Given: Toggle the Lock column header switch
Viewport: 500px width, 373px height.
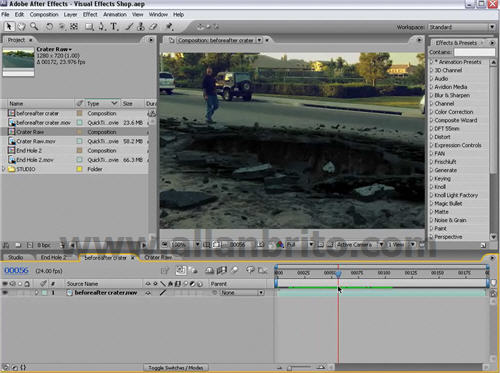Looking at the screenshot, I should pos(27,284).
